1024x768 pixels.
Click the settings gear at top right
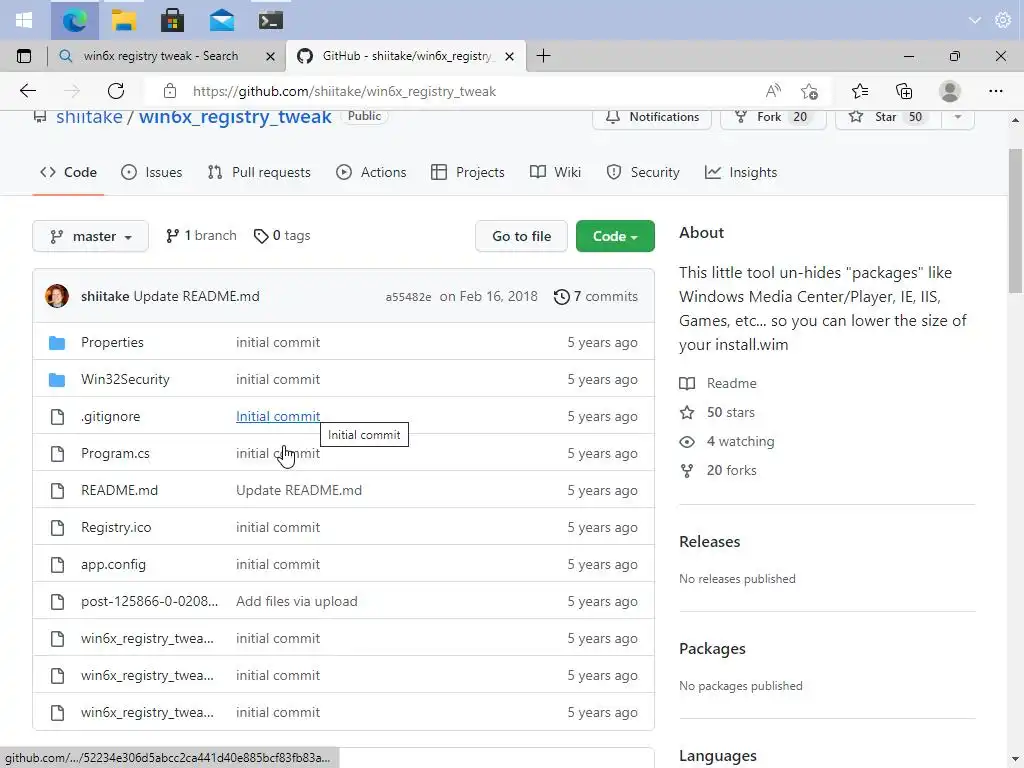pos(1002,20)
